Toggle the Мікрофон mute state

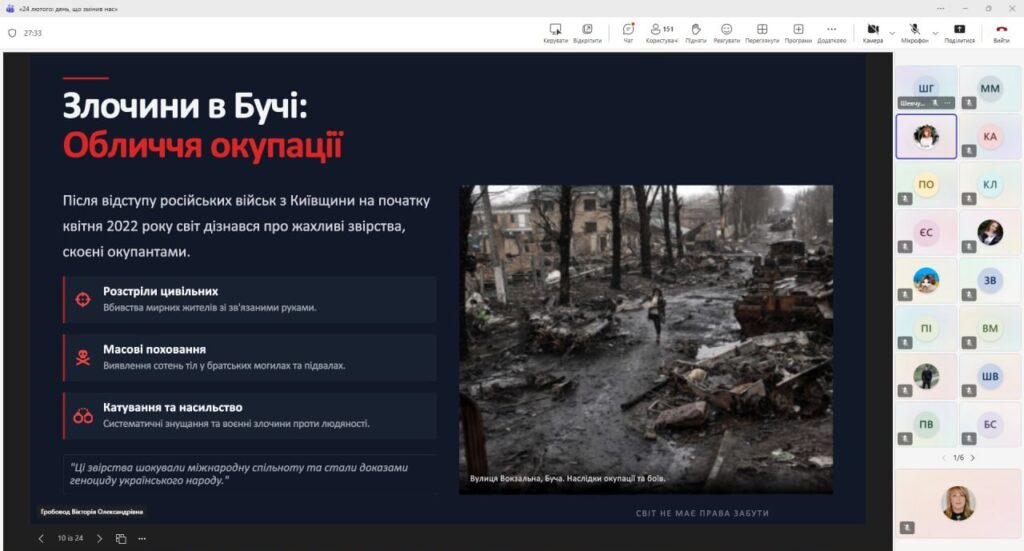[914, 33]
